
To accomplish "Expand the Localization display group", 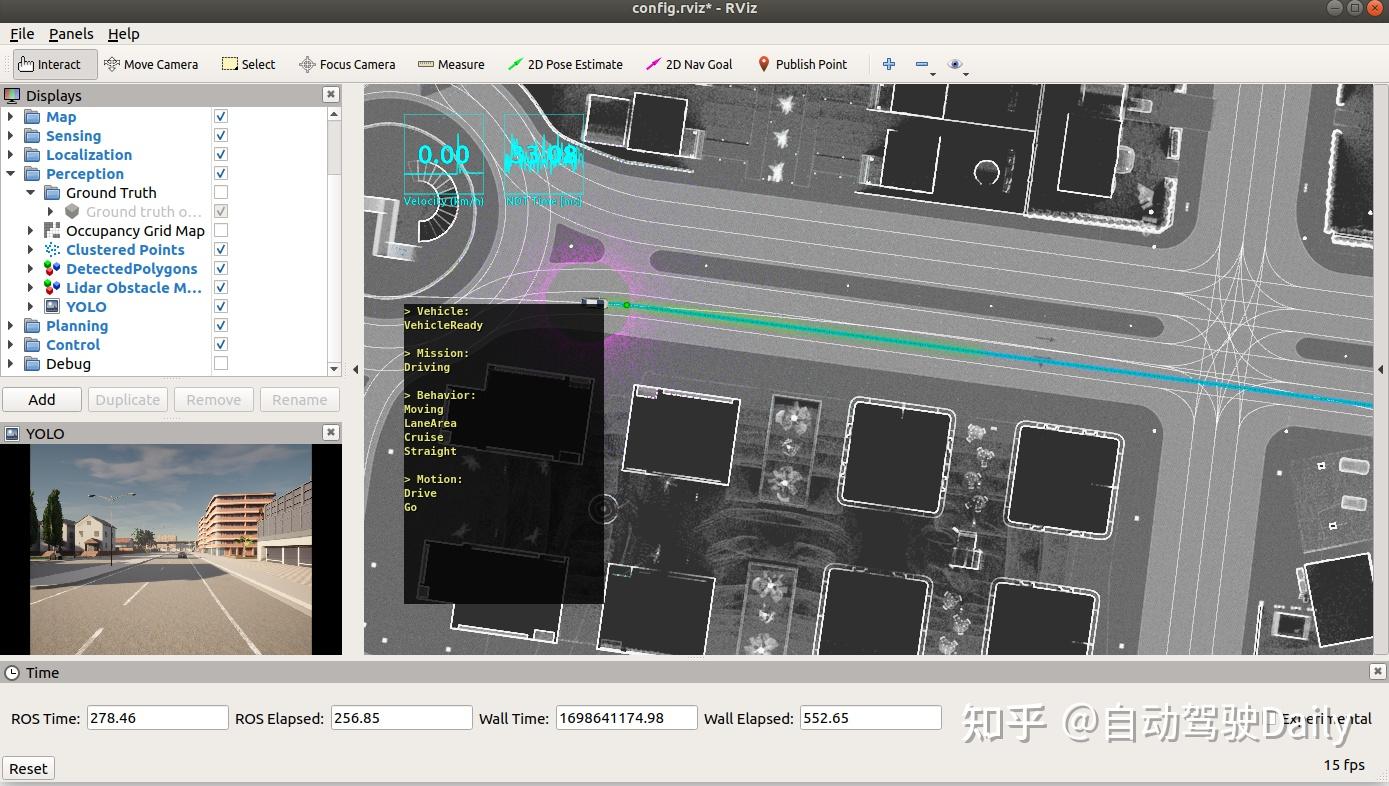I will tap(11, 155).
